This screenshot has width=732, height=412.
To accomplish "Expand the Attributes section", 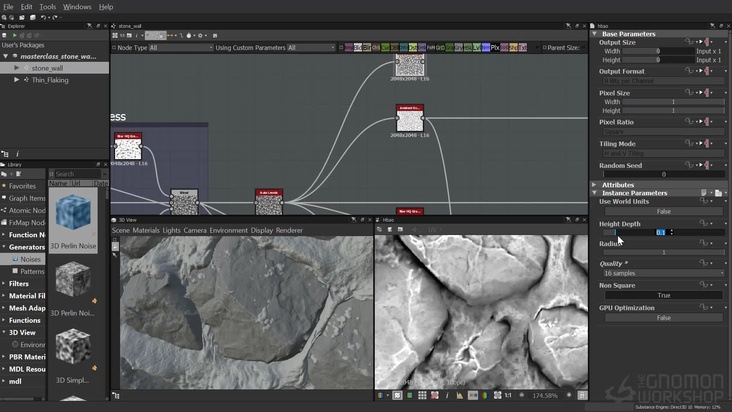I will coord(595,185).
